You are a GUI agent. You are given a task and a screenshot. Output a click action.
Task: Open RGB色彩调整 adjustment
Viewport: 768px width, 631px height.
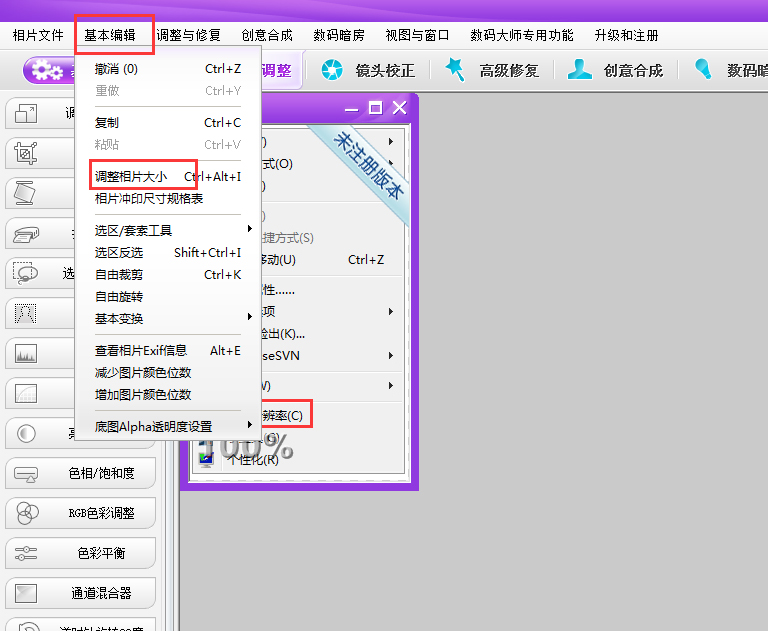pos(80,513)
